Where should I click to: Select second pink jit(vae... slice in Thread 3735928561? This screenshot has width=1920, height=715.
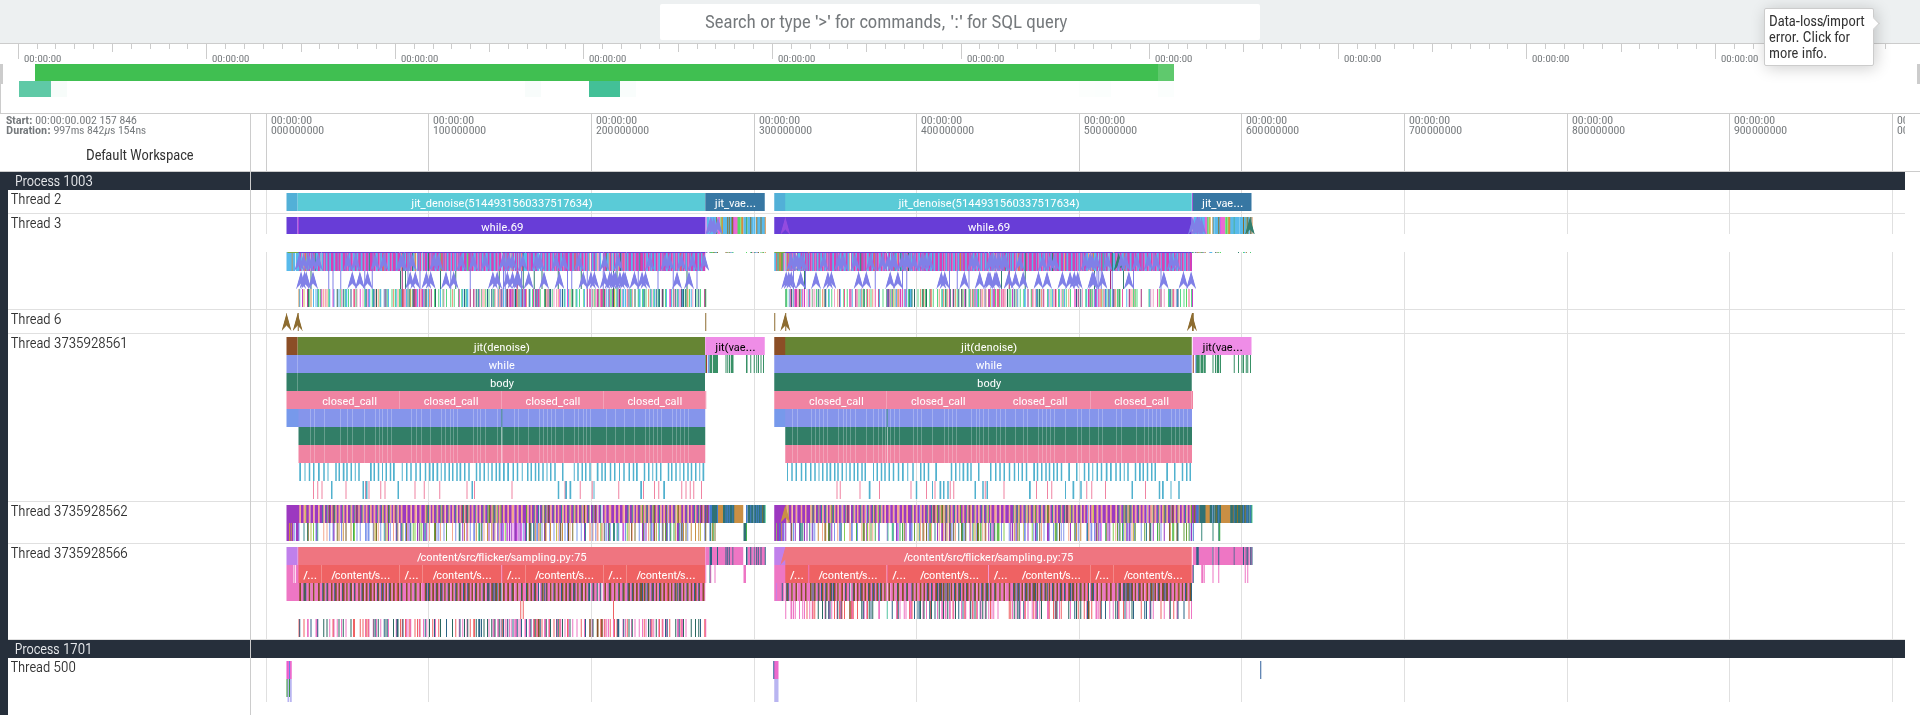1222,347
